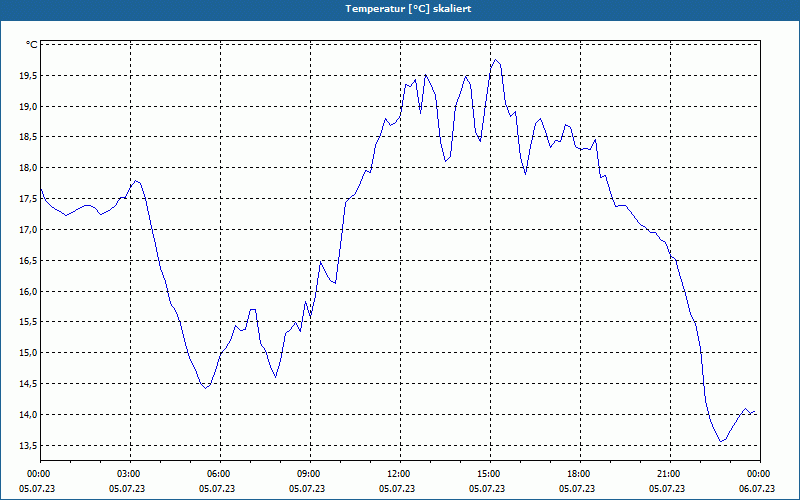Click the '06.07.23' date label
The image size is (800, 500).
pyautogui.click(x=757, y=489)
